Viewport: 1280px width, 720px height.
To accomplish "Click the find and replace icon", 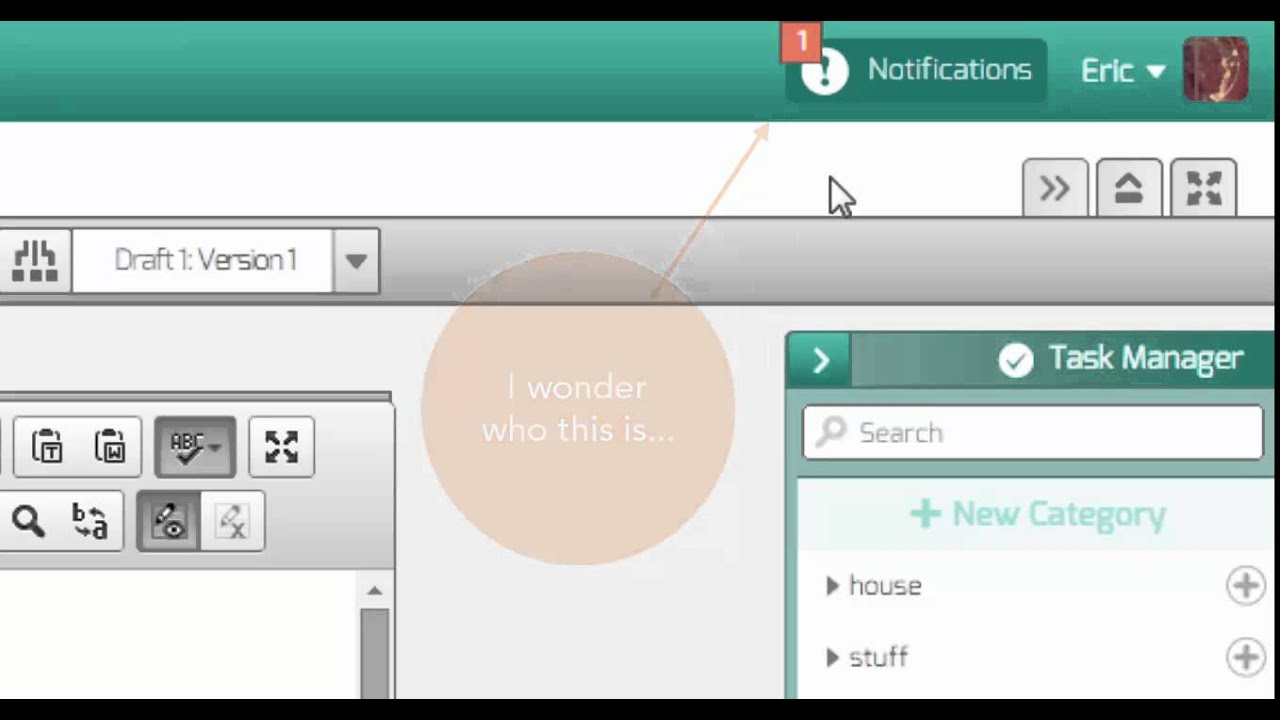I will [90, 521].
